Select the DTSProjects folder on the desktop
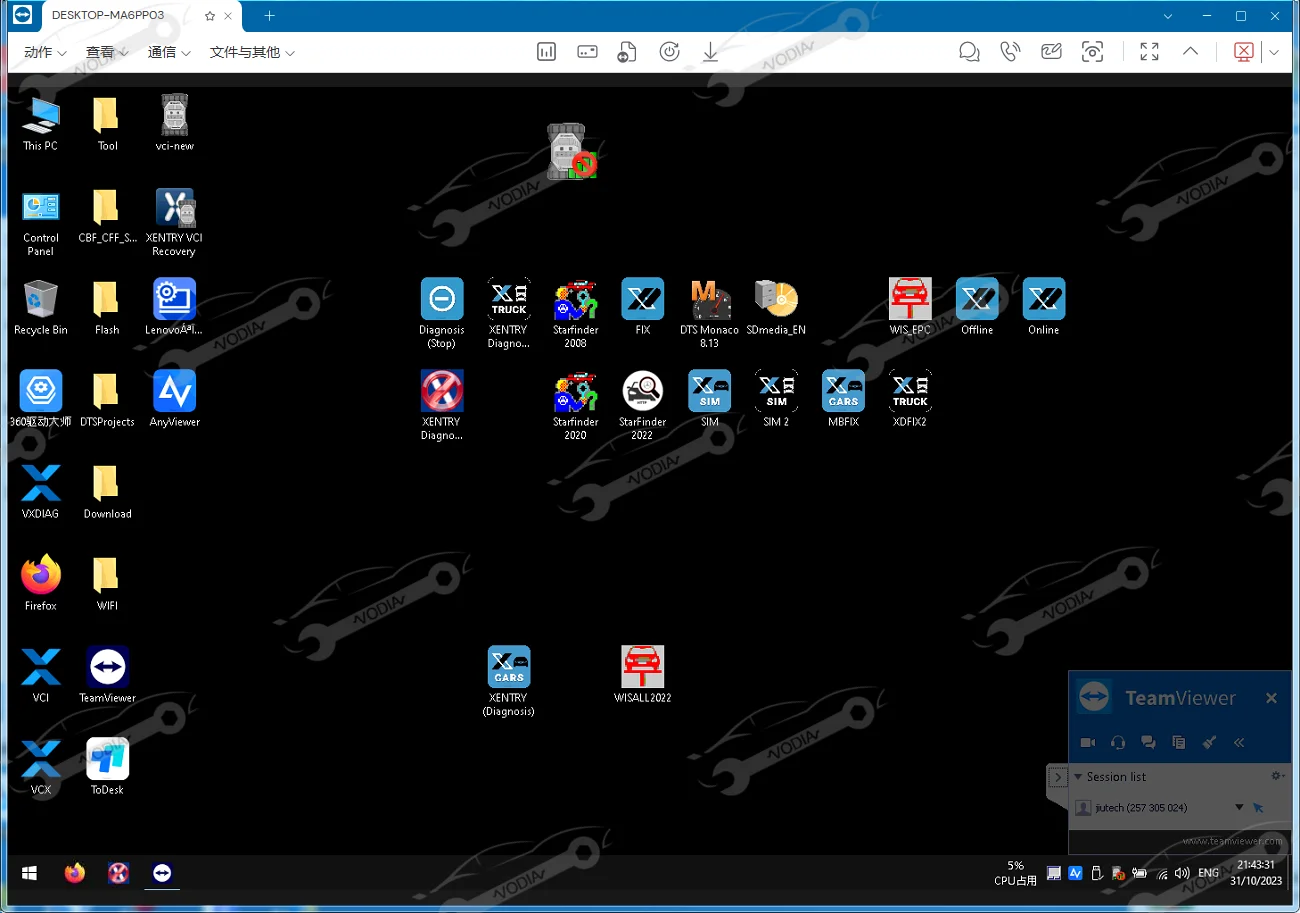Image resolution: width=1300 pixels, height=913 pixels. click(x=106, y=391)
